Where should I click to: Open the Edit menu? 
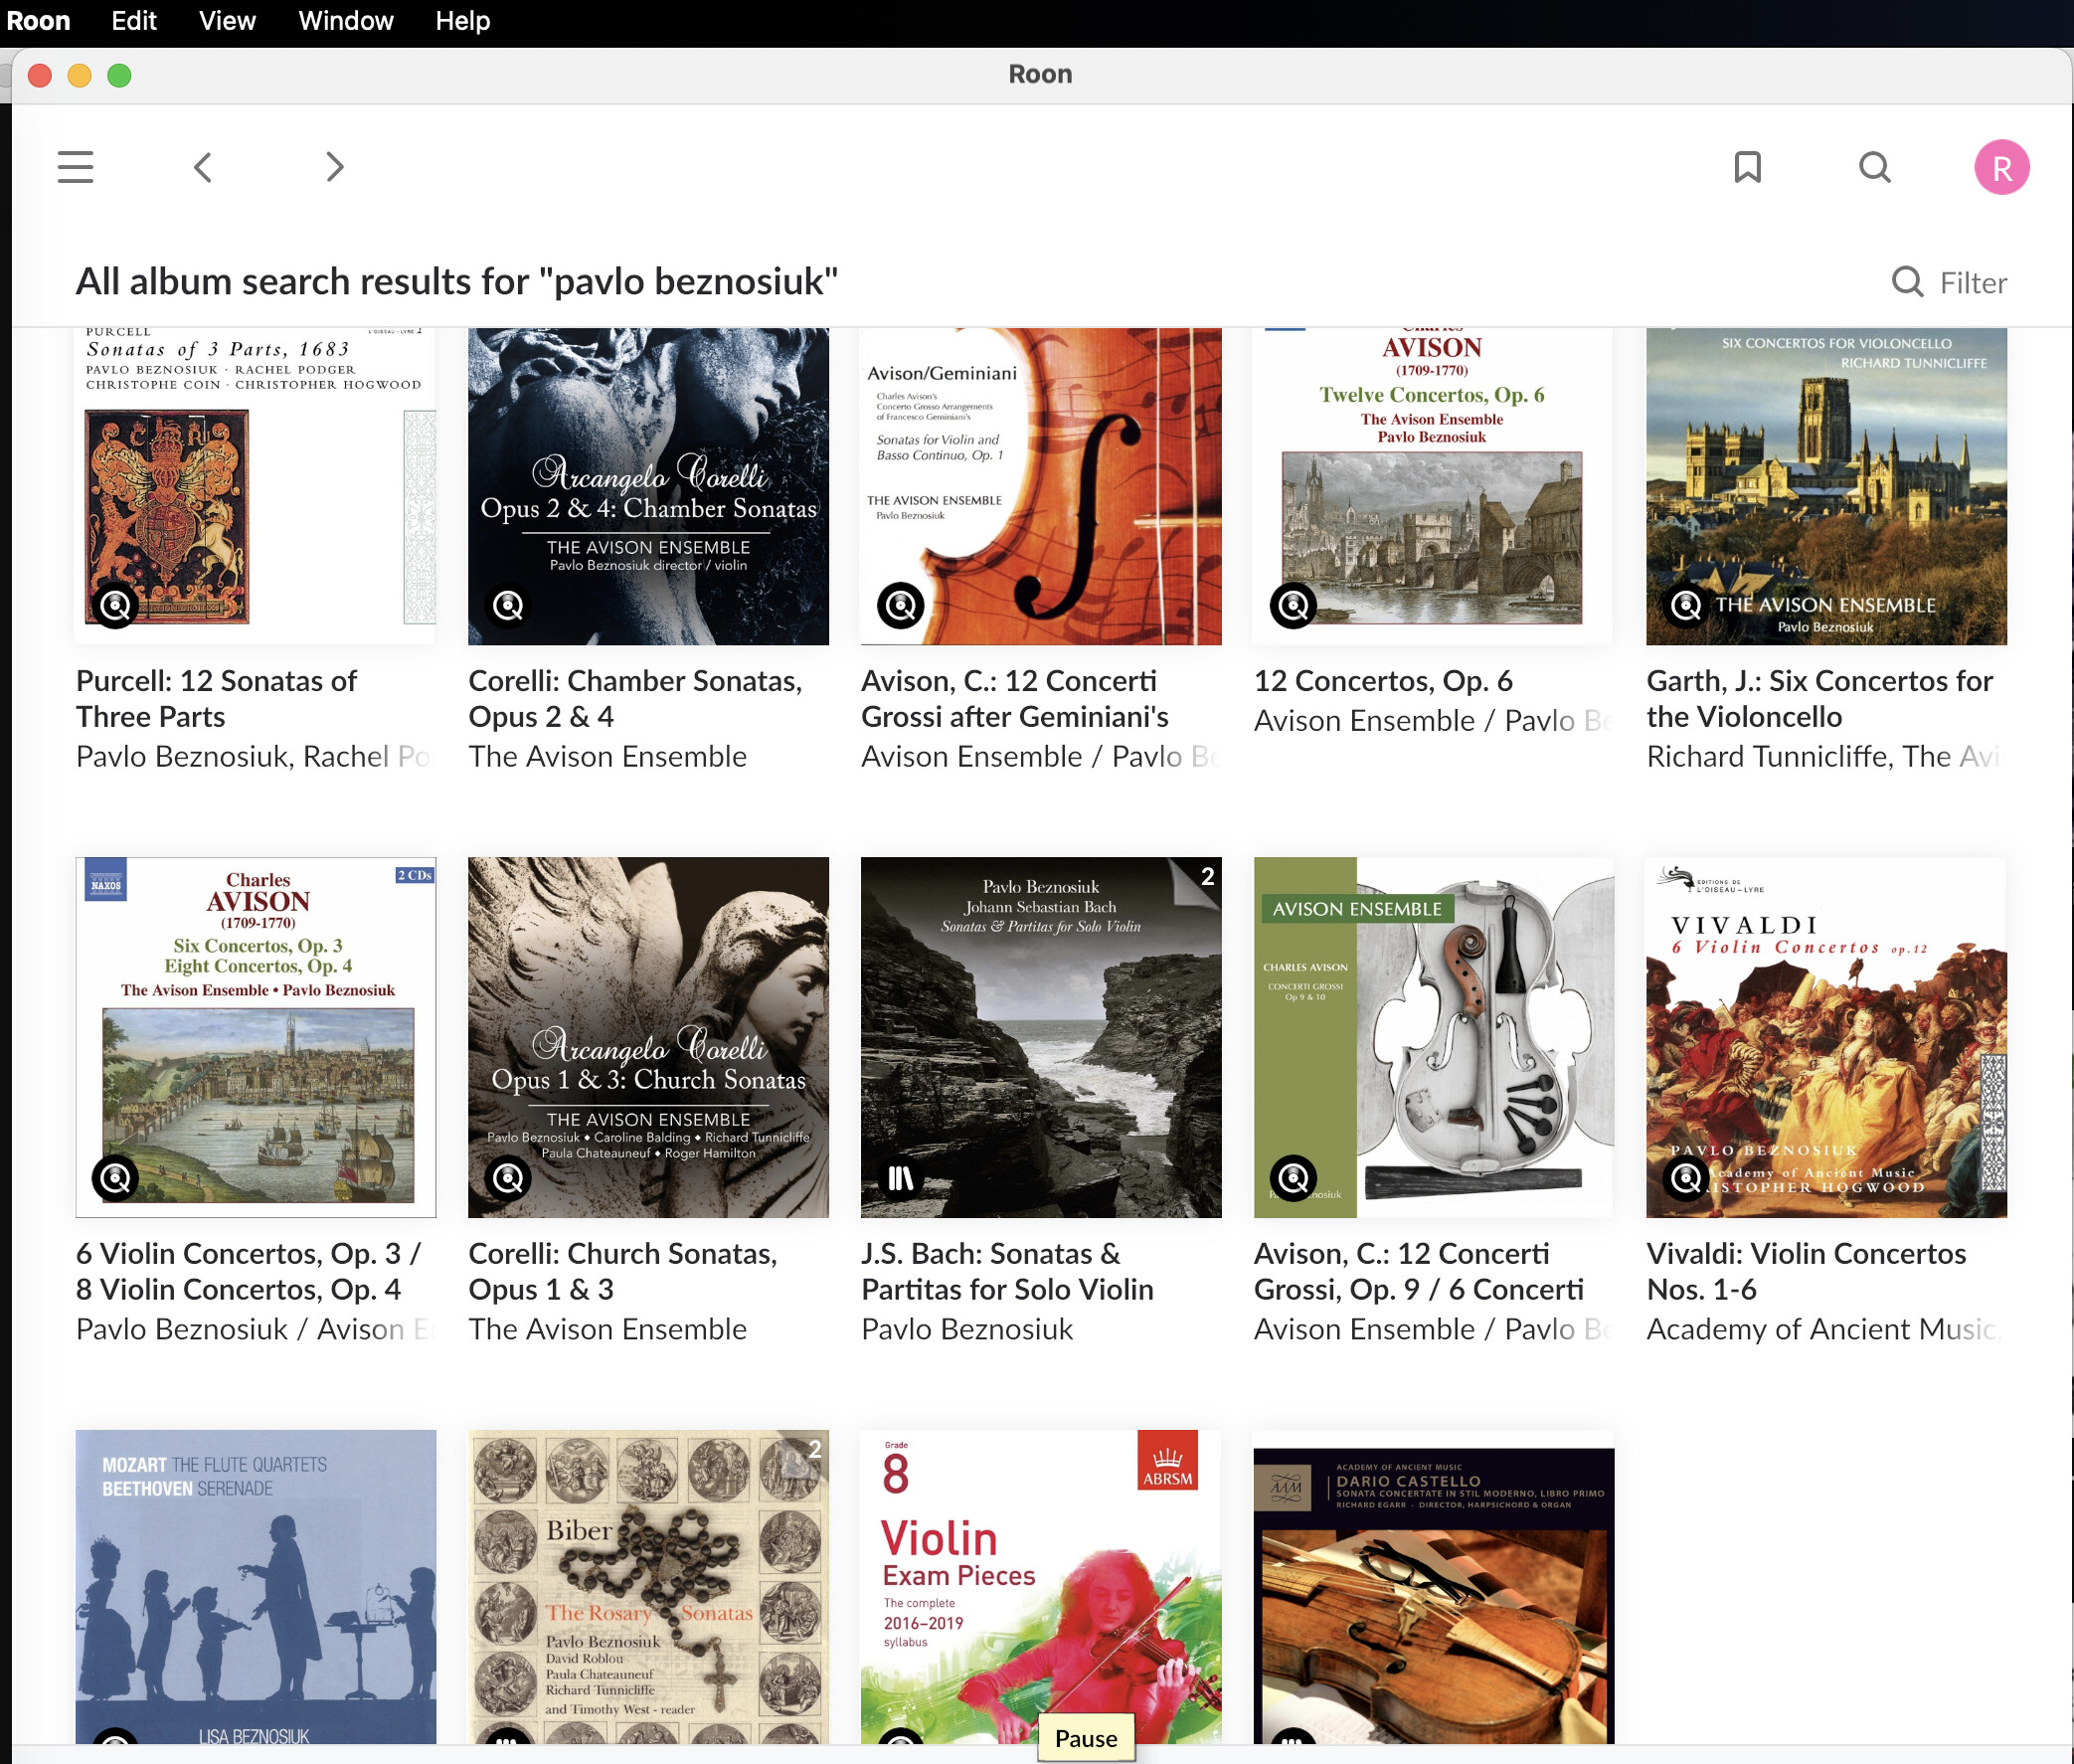tap(134, 21)
